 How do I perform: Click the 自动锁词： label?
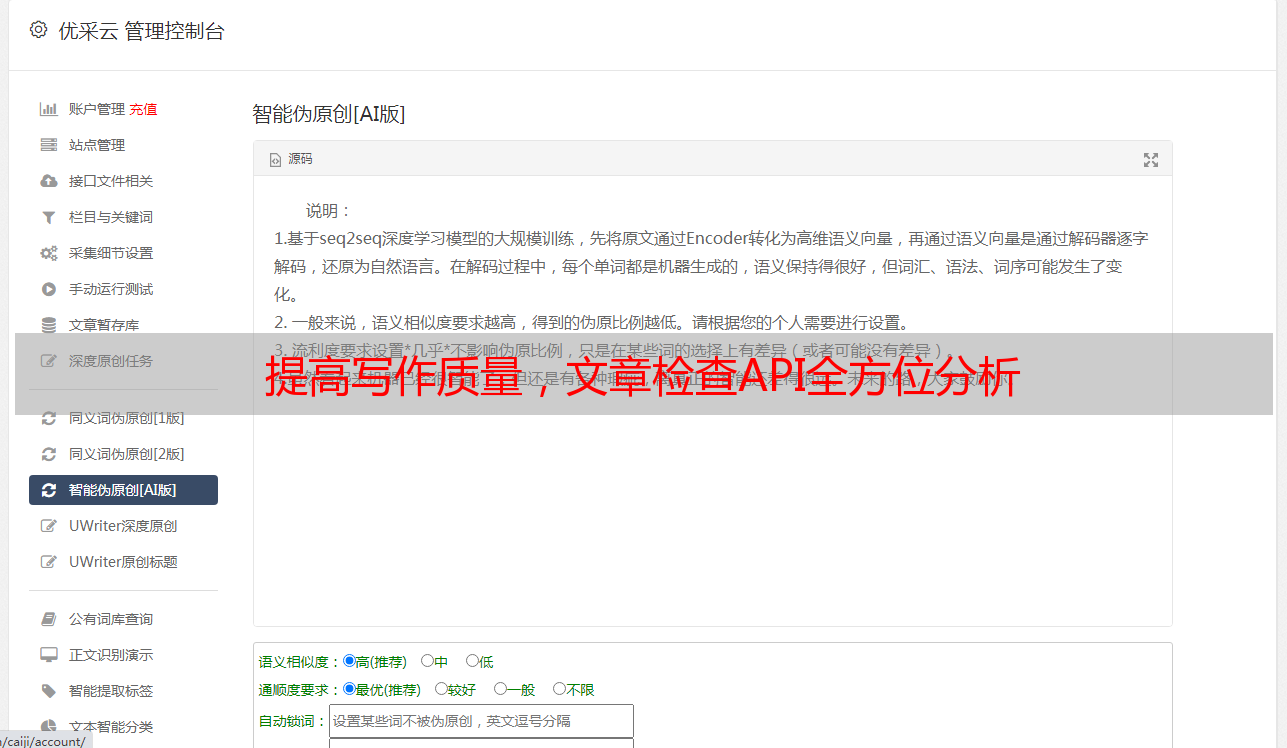[x=293, y=722]
